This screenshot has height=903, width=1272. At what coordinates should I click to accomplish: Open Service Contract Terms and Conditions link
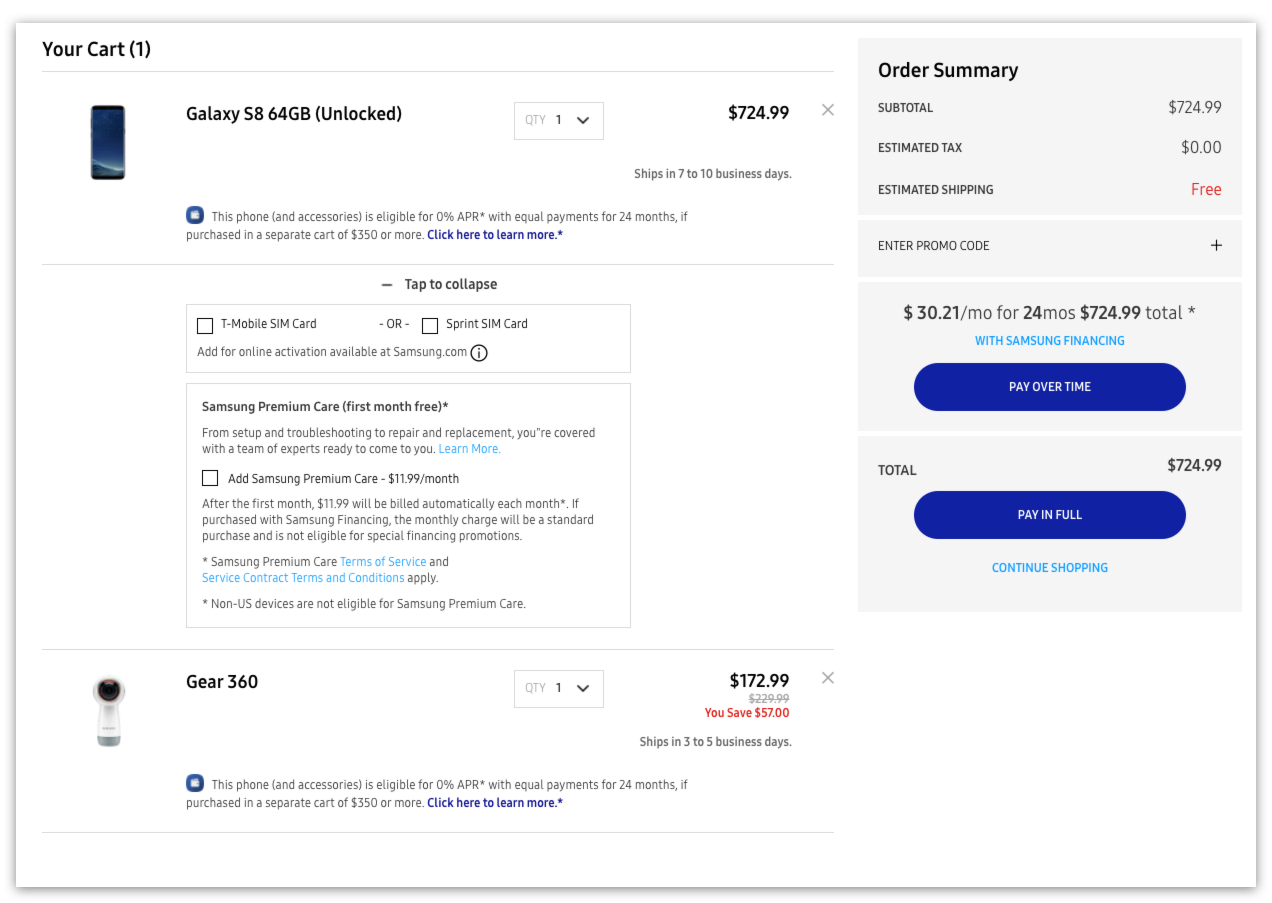[x=303, y=578]
